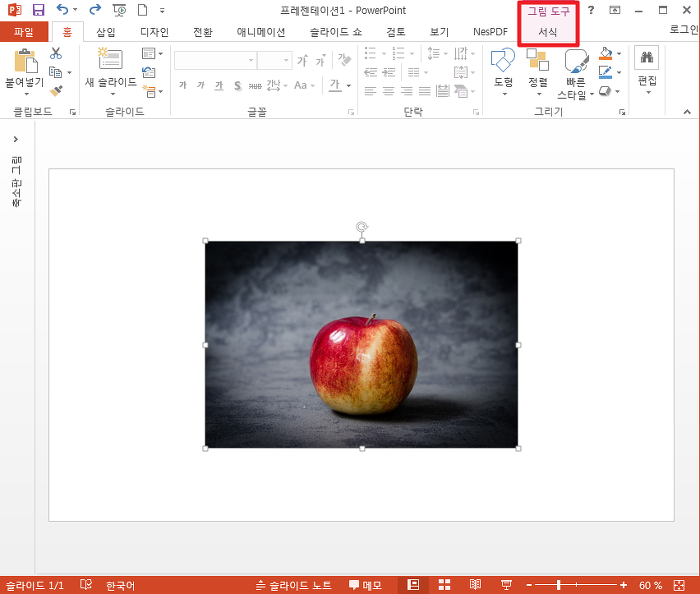Align text left
The width and height of the screenshot is (700, 594).
coord(370,91)
